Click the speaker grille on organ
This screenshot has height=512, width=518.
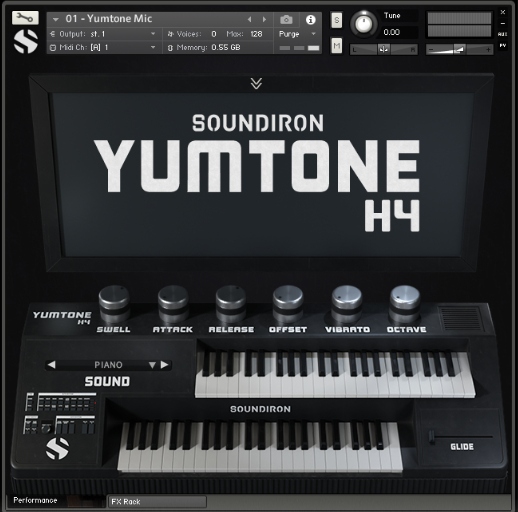pos(462,318)
